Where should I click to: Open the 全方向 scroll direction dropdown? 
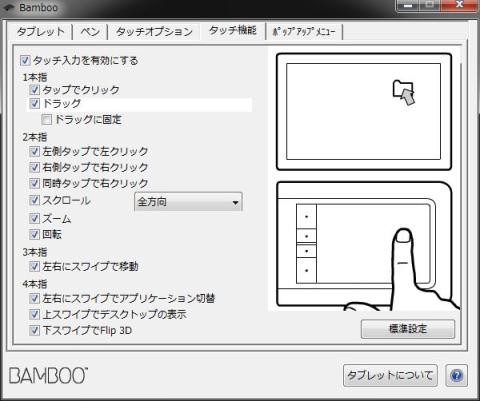point(188,202)
